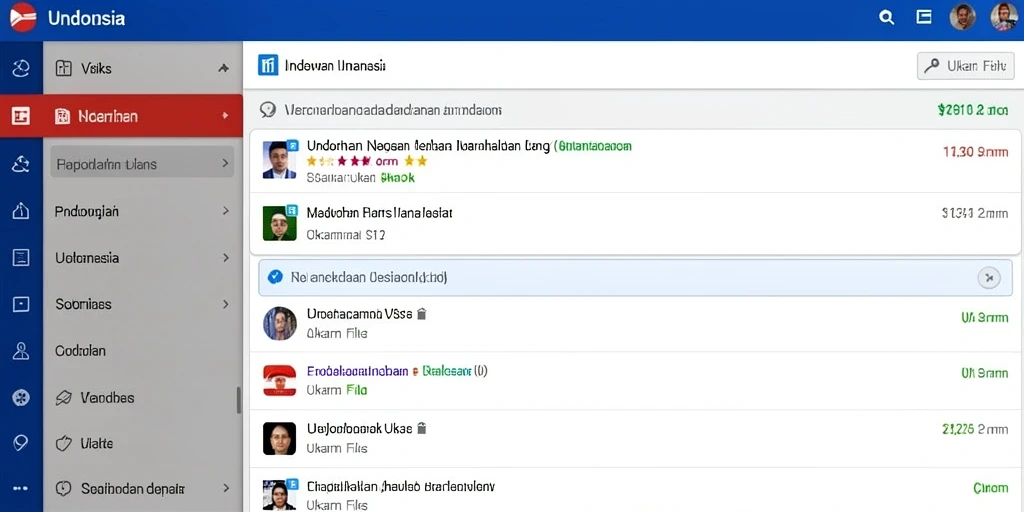Click the round Uroahacamnb avatar
This screenshot has height=512, width=1024.
coord(280,323)
